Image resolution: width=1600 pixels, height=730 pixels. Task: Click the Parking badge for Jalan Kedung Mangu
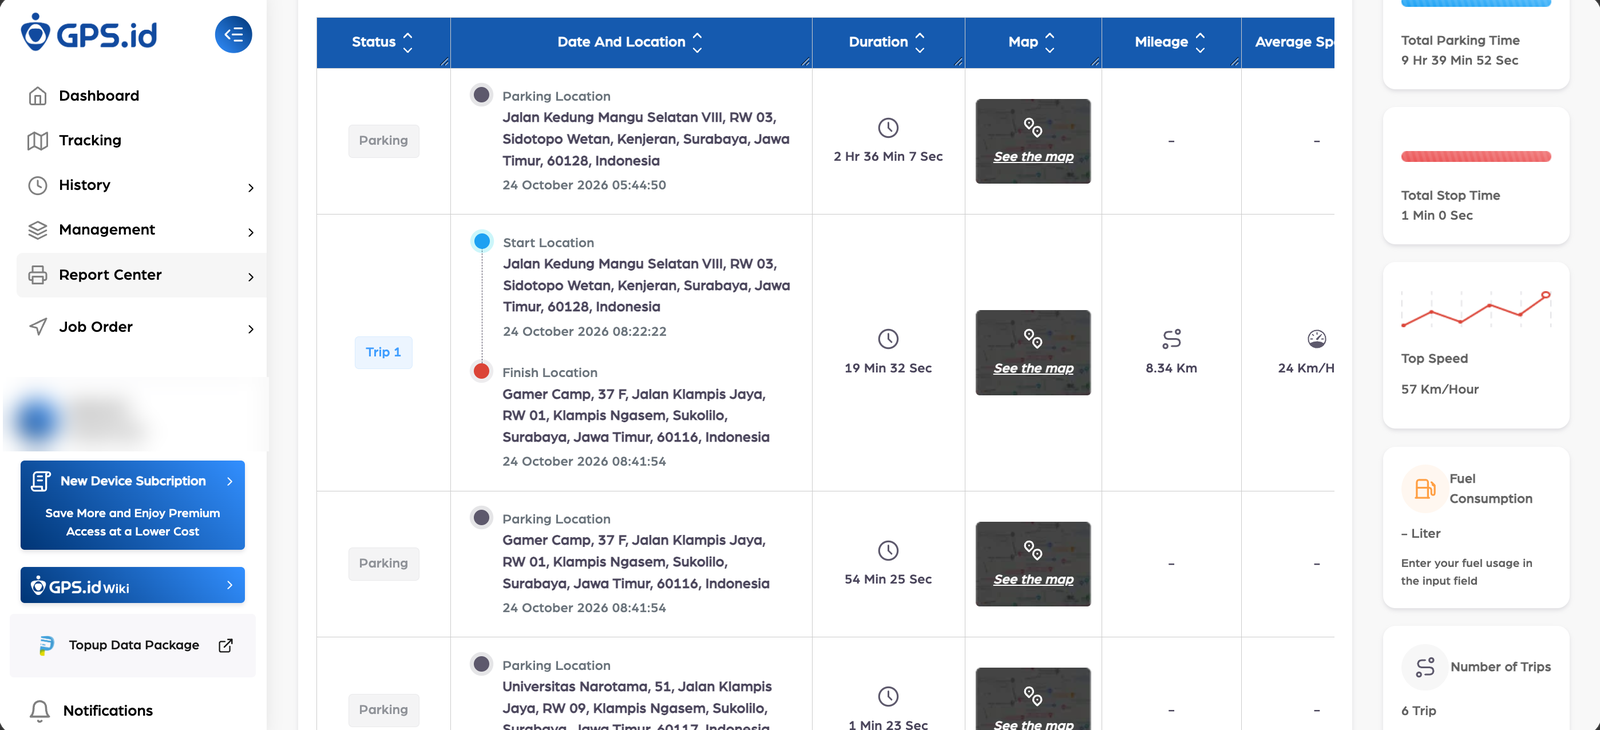tap(384, 141)
